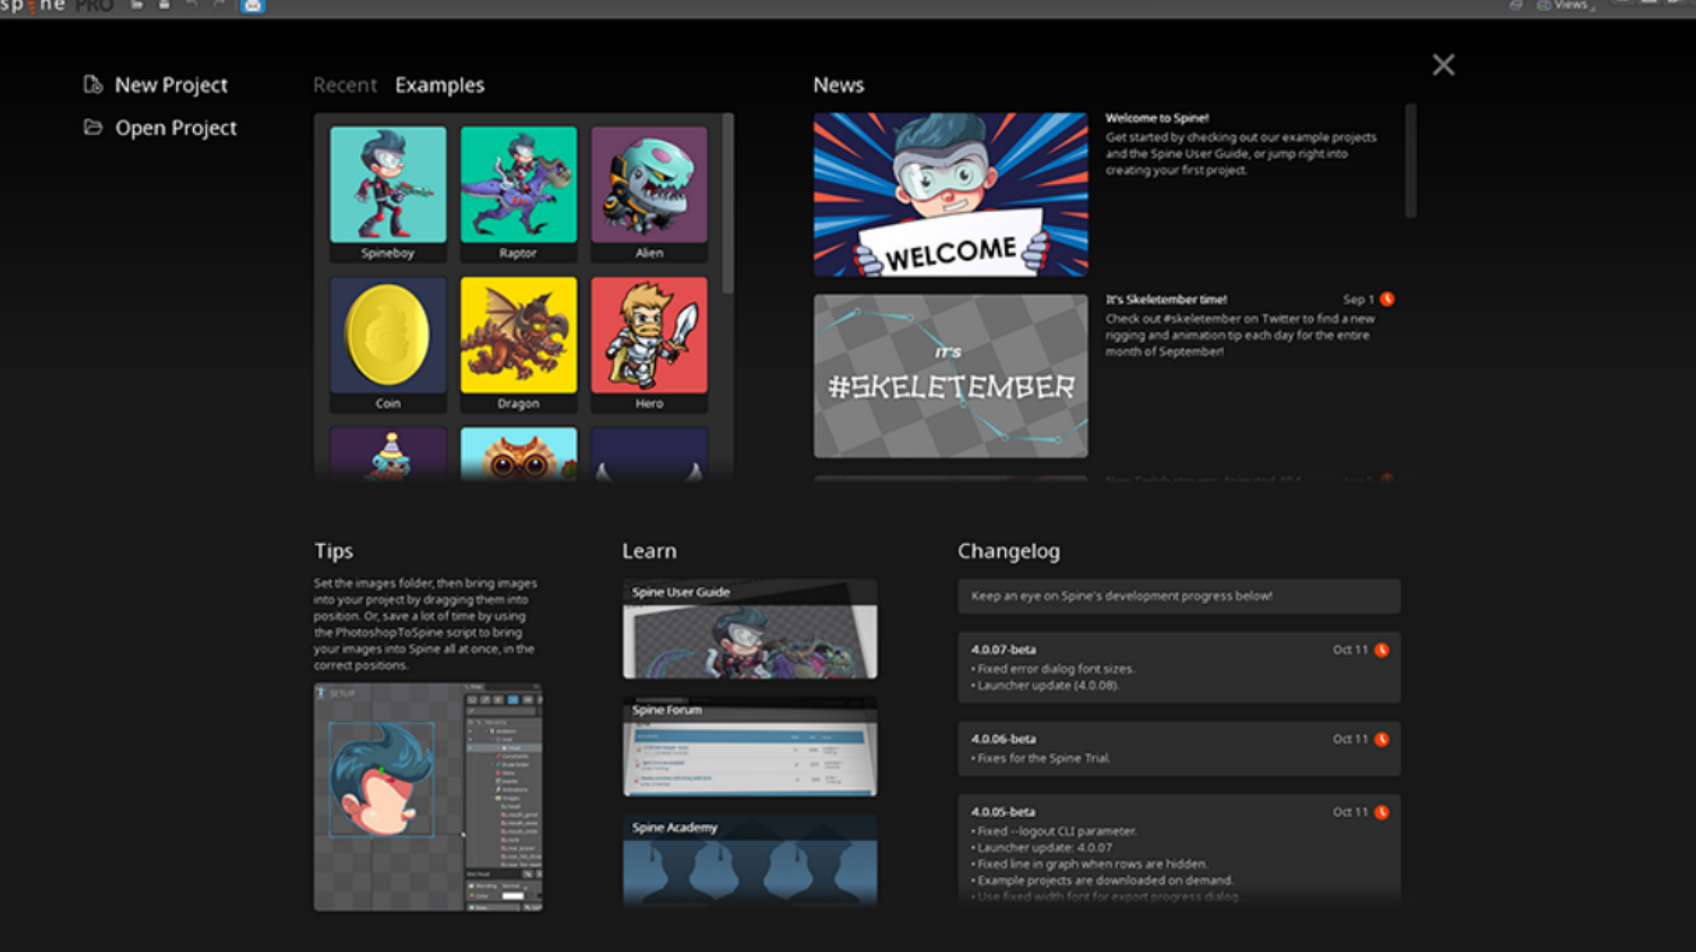Click the News section heading
Screen dimensions: 1696x952
[x=838, y=85]
